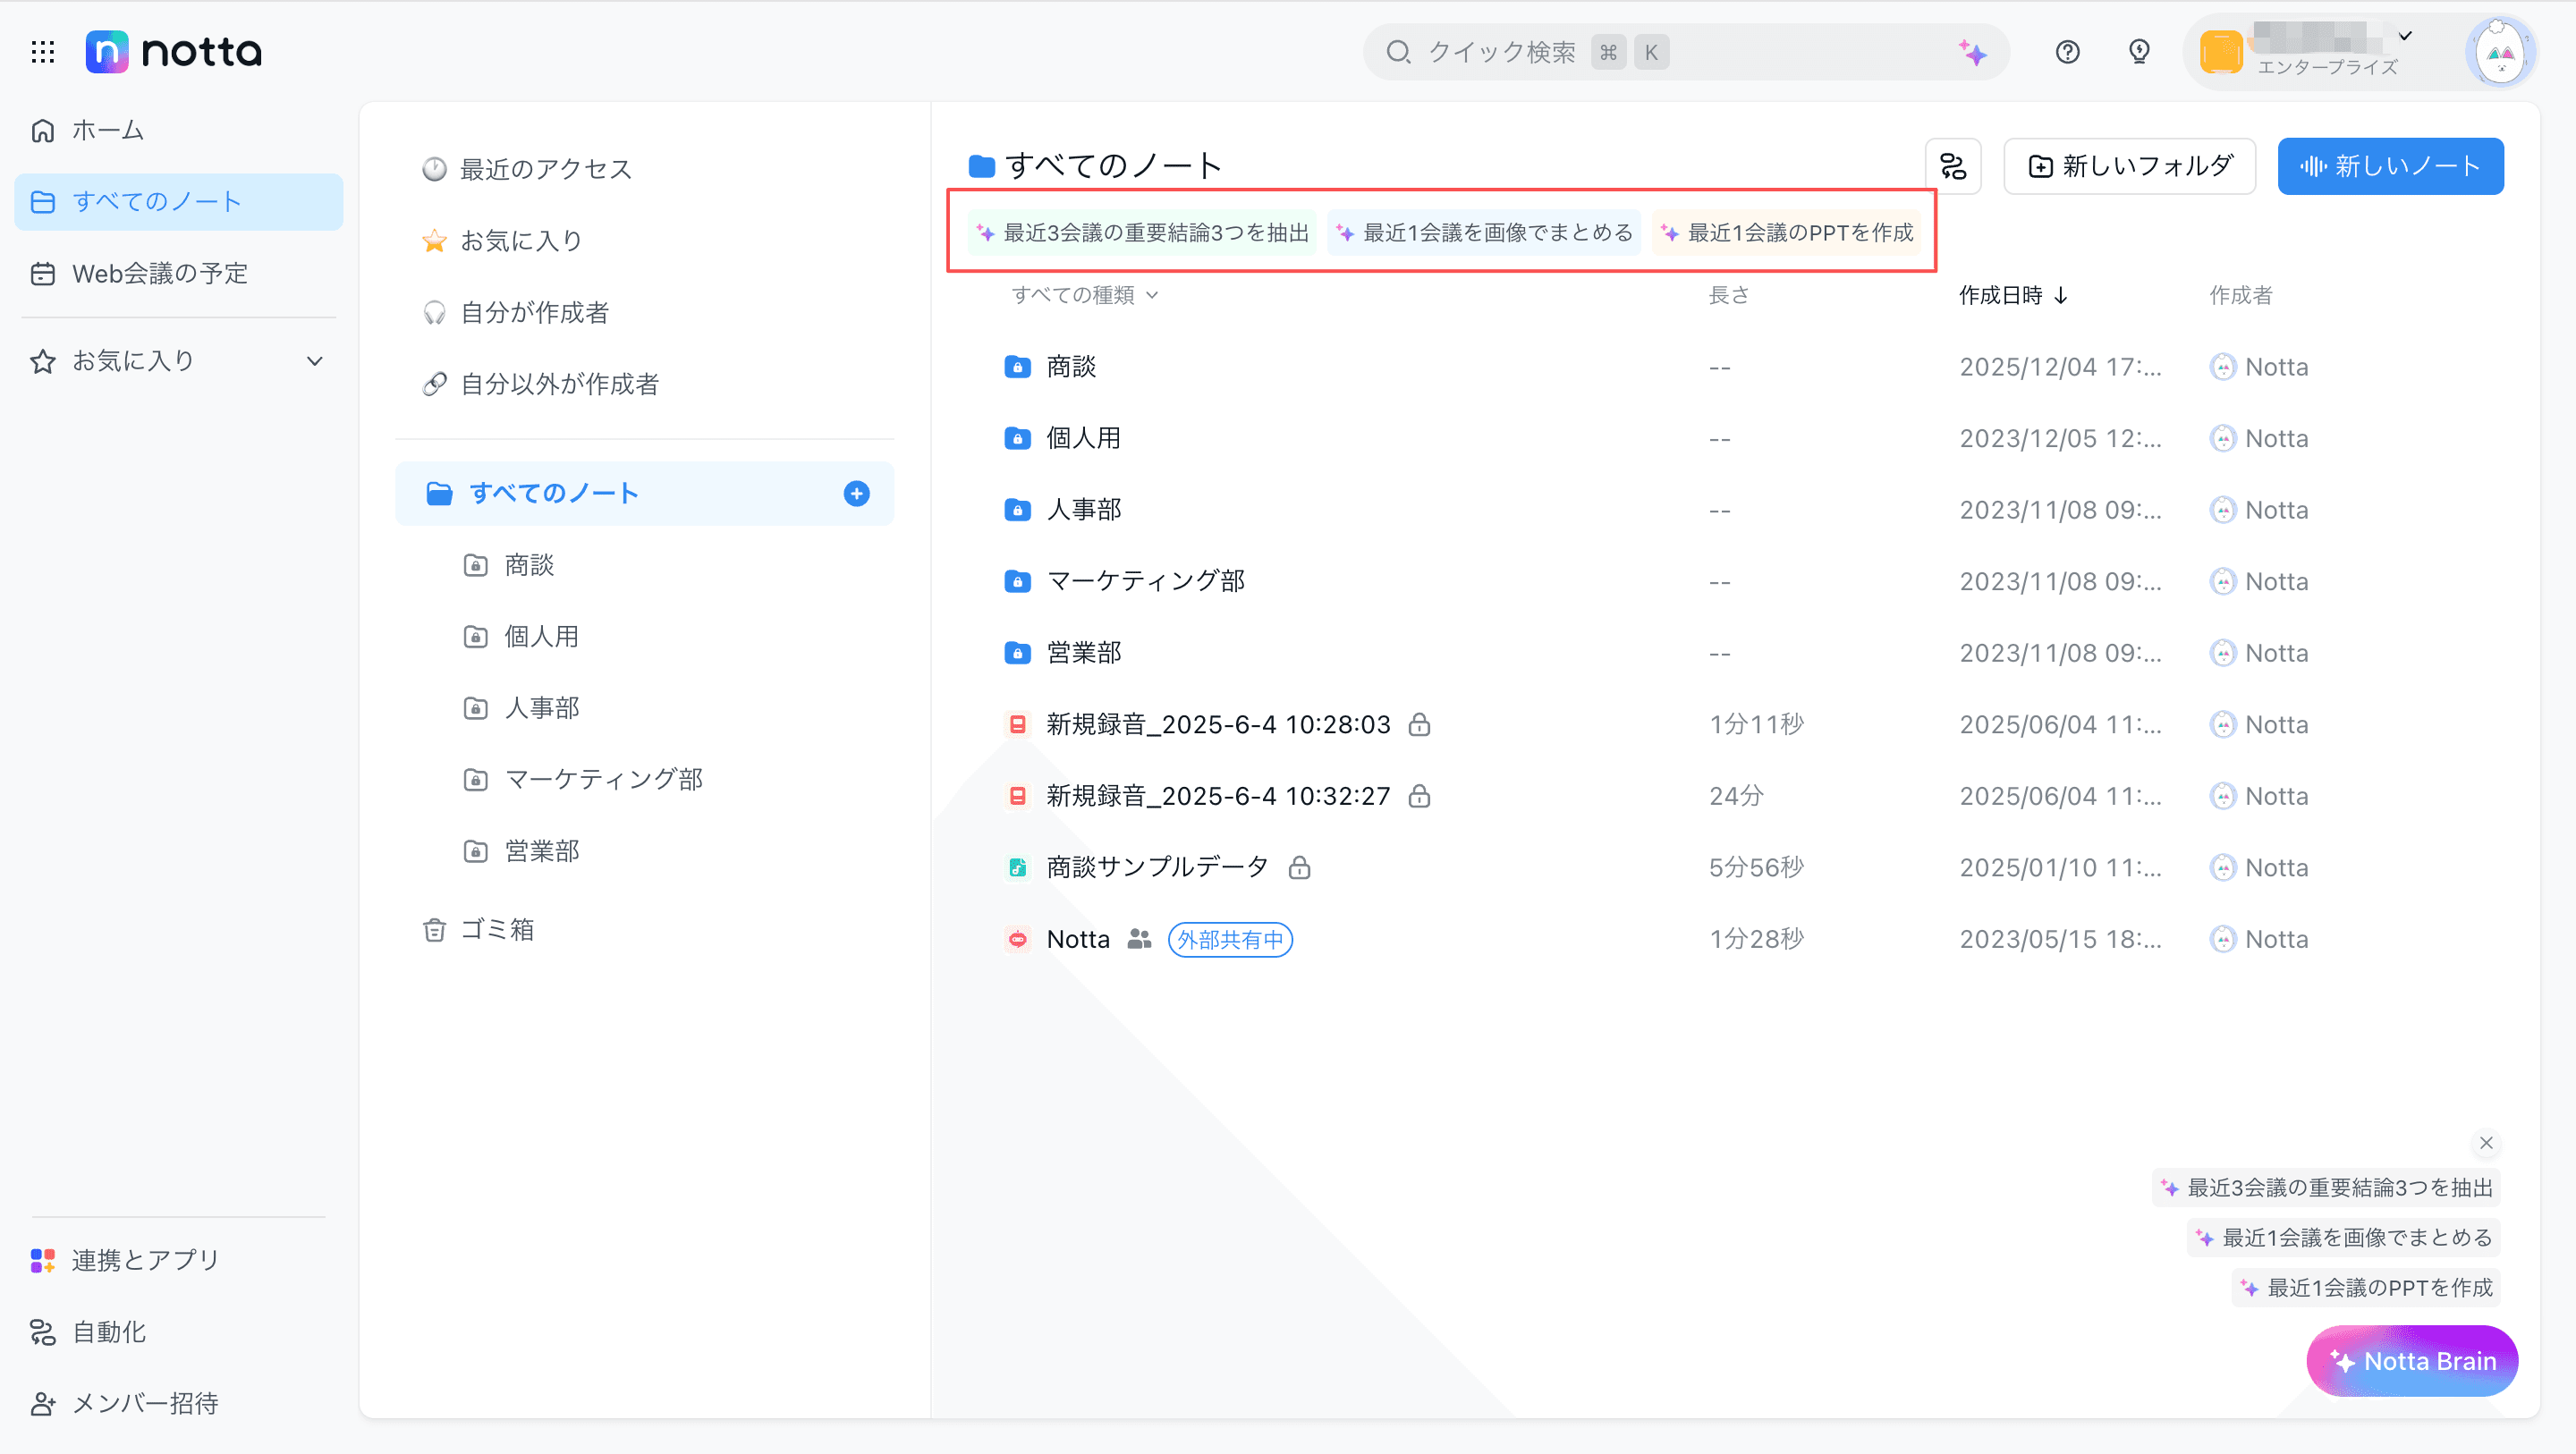Click the lock icon on 商談サンプルデータ
Screen dimensions: 2576x1454
[x=1299, y=868]
